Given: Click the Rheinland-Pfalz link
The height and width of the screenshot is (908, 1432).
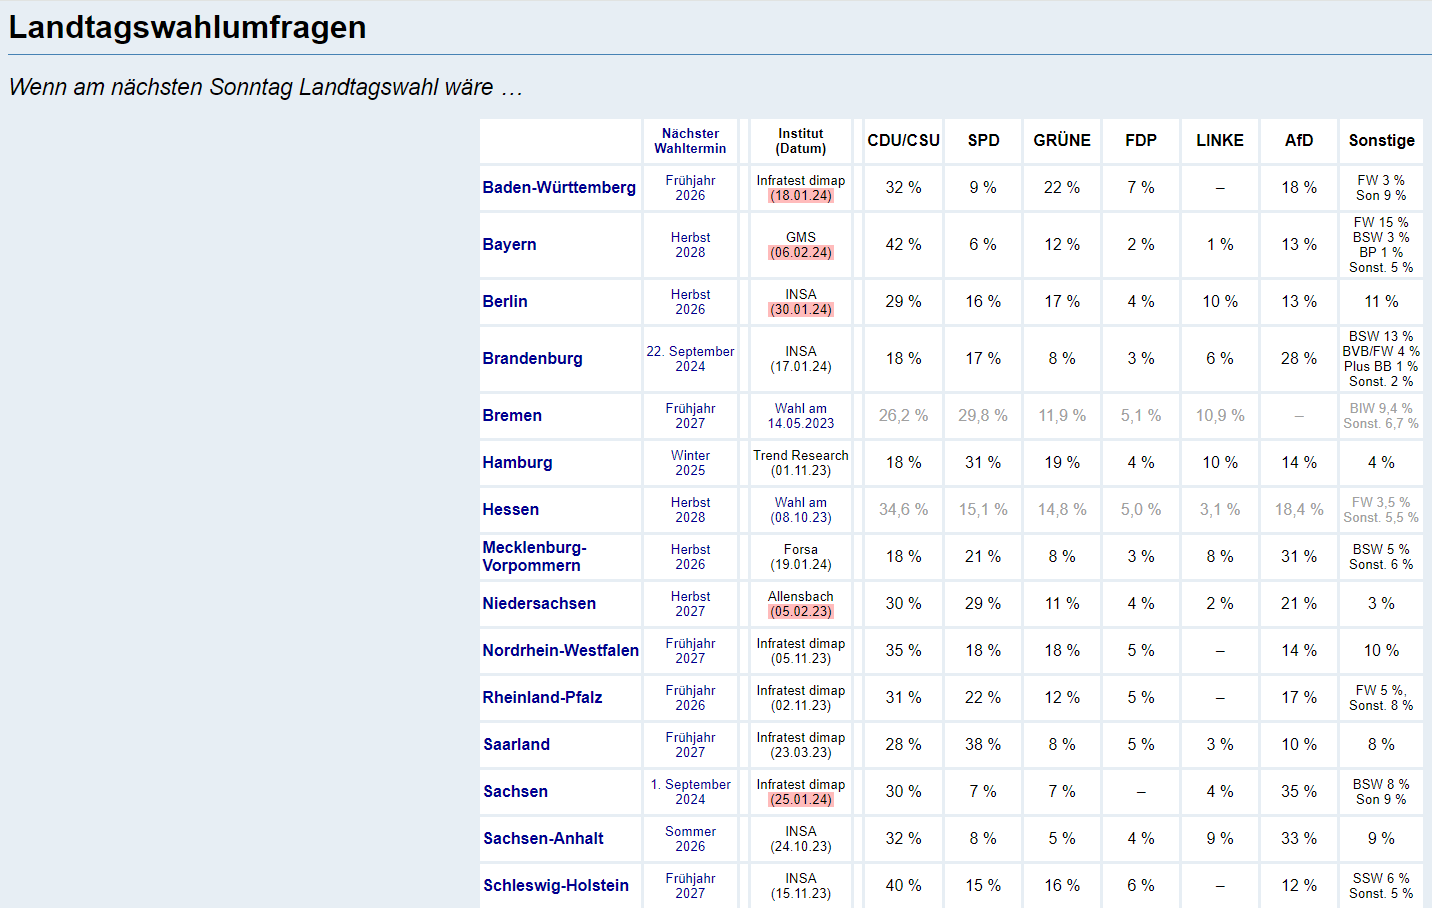Looking at the screenshot, I should click(542, 698).
